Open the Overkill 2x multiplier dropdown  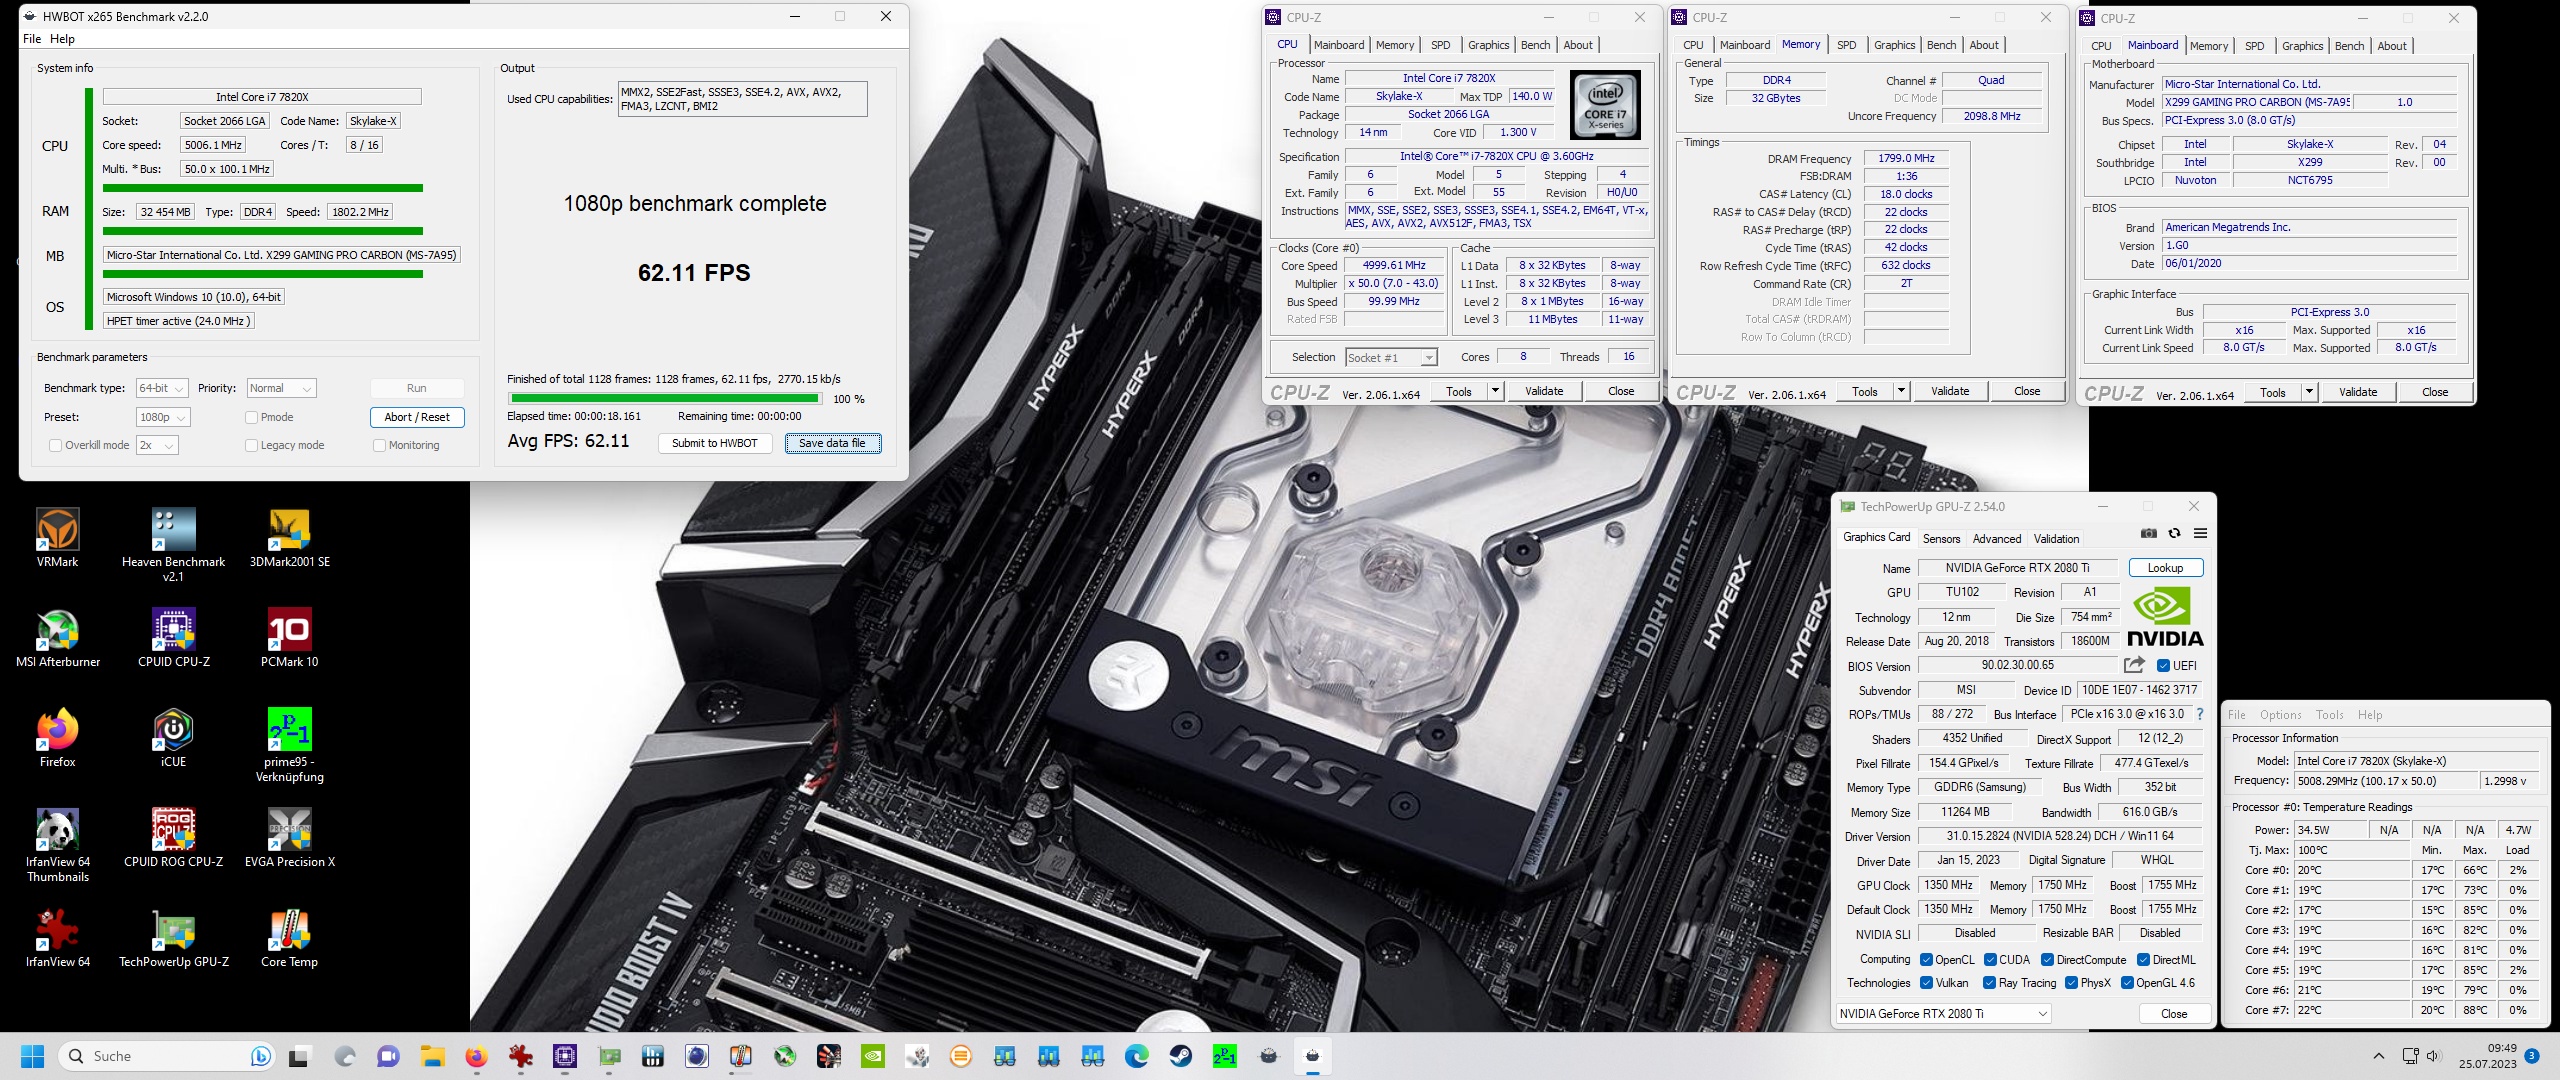(x=157, y=445)
